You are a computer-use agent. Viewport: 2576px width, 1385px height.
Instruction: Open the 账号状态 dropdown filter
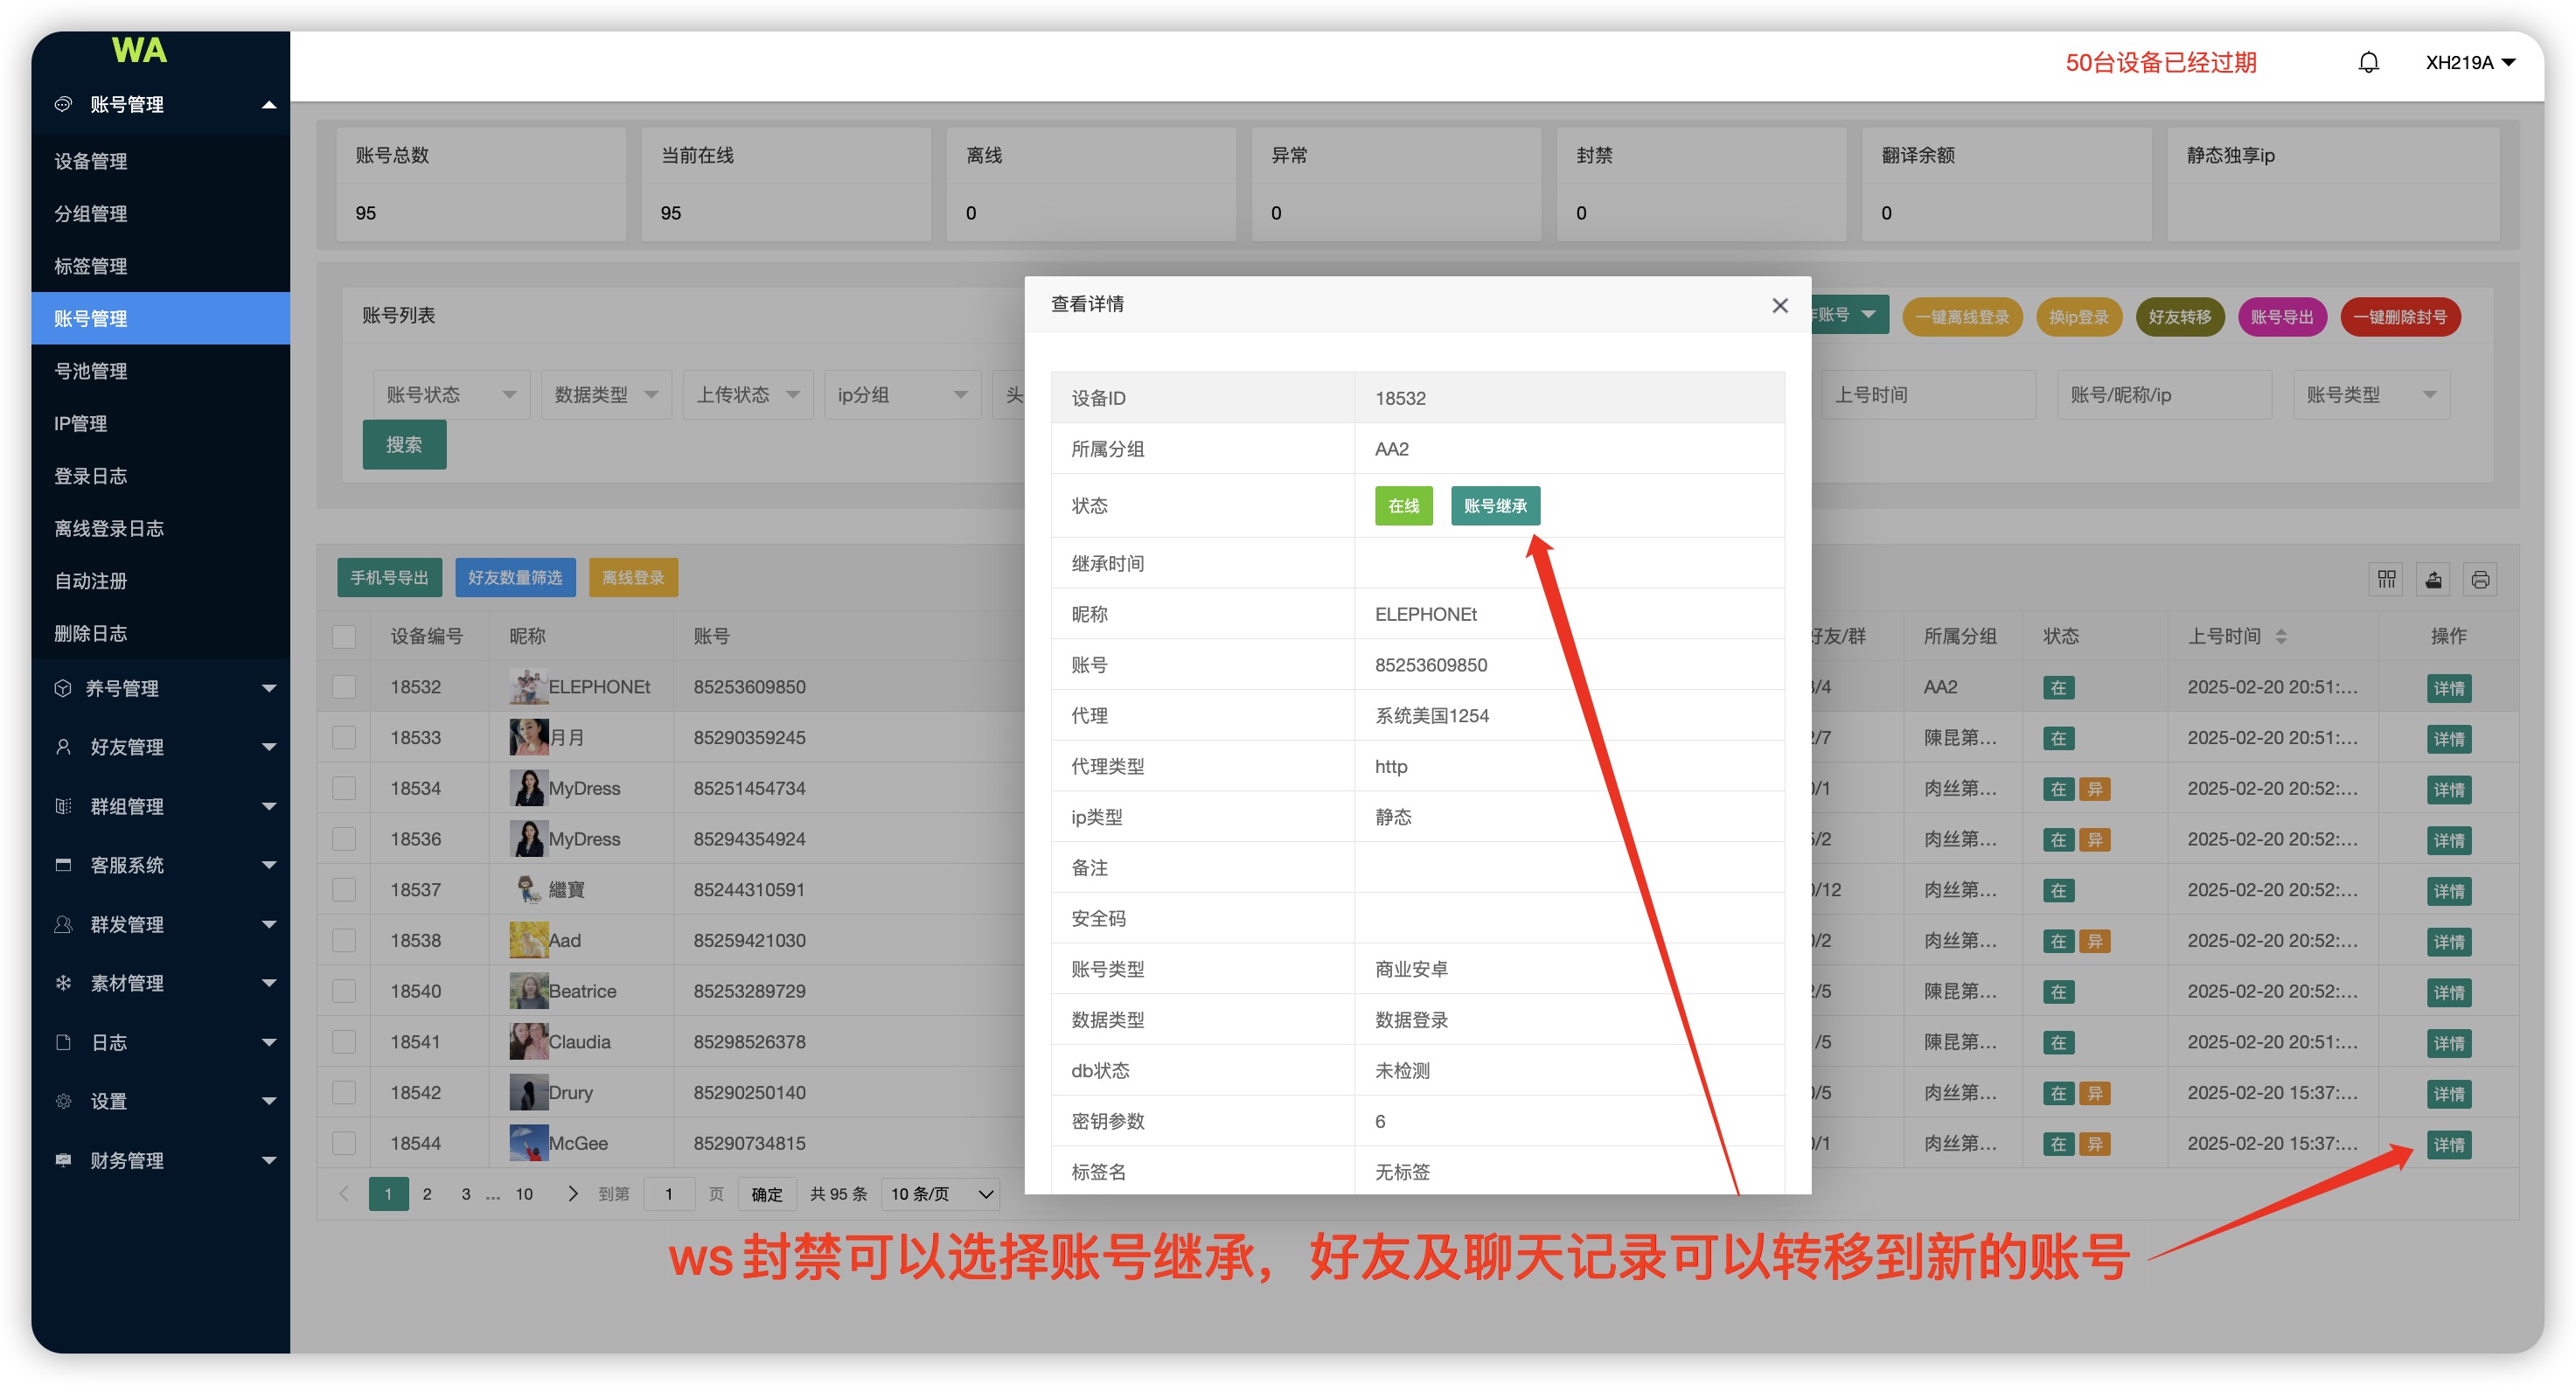point(451,395)
